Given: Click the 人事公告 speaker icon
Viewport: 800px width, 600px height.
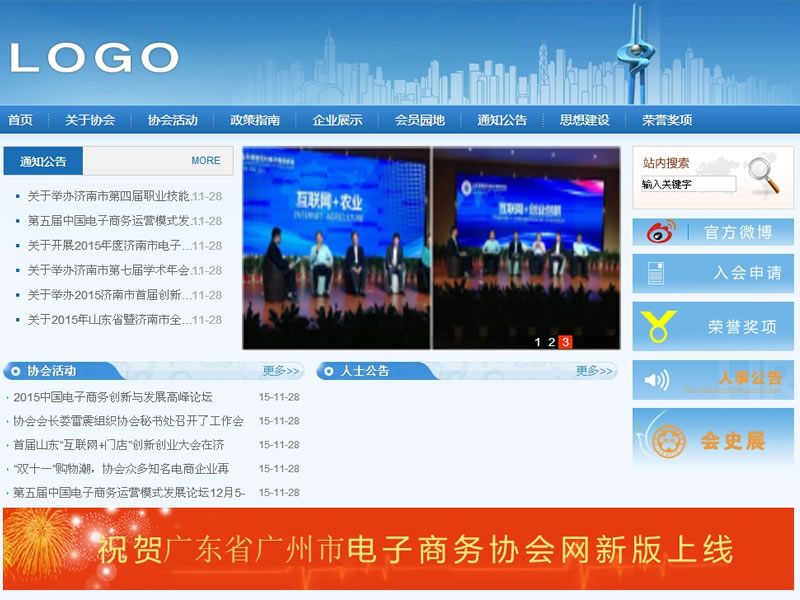Looking at the screenshot, I should pos(657,380).
